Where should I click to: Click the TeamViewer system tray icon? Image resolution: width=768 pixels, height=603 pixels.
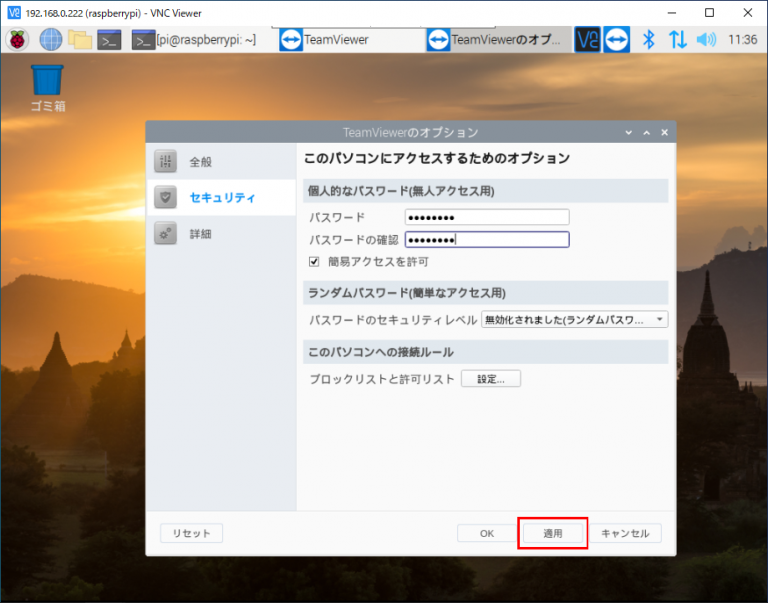617,40
